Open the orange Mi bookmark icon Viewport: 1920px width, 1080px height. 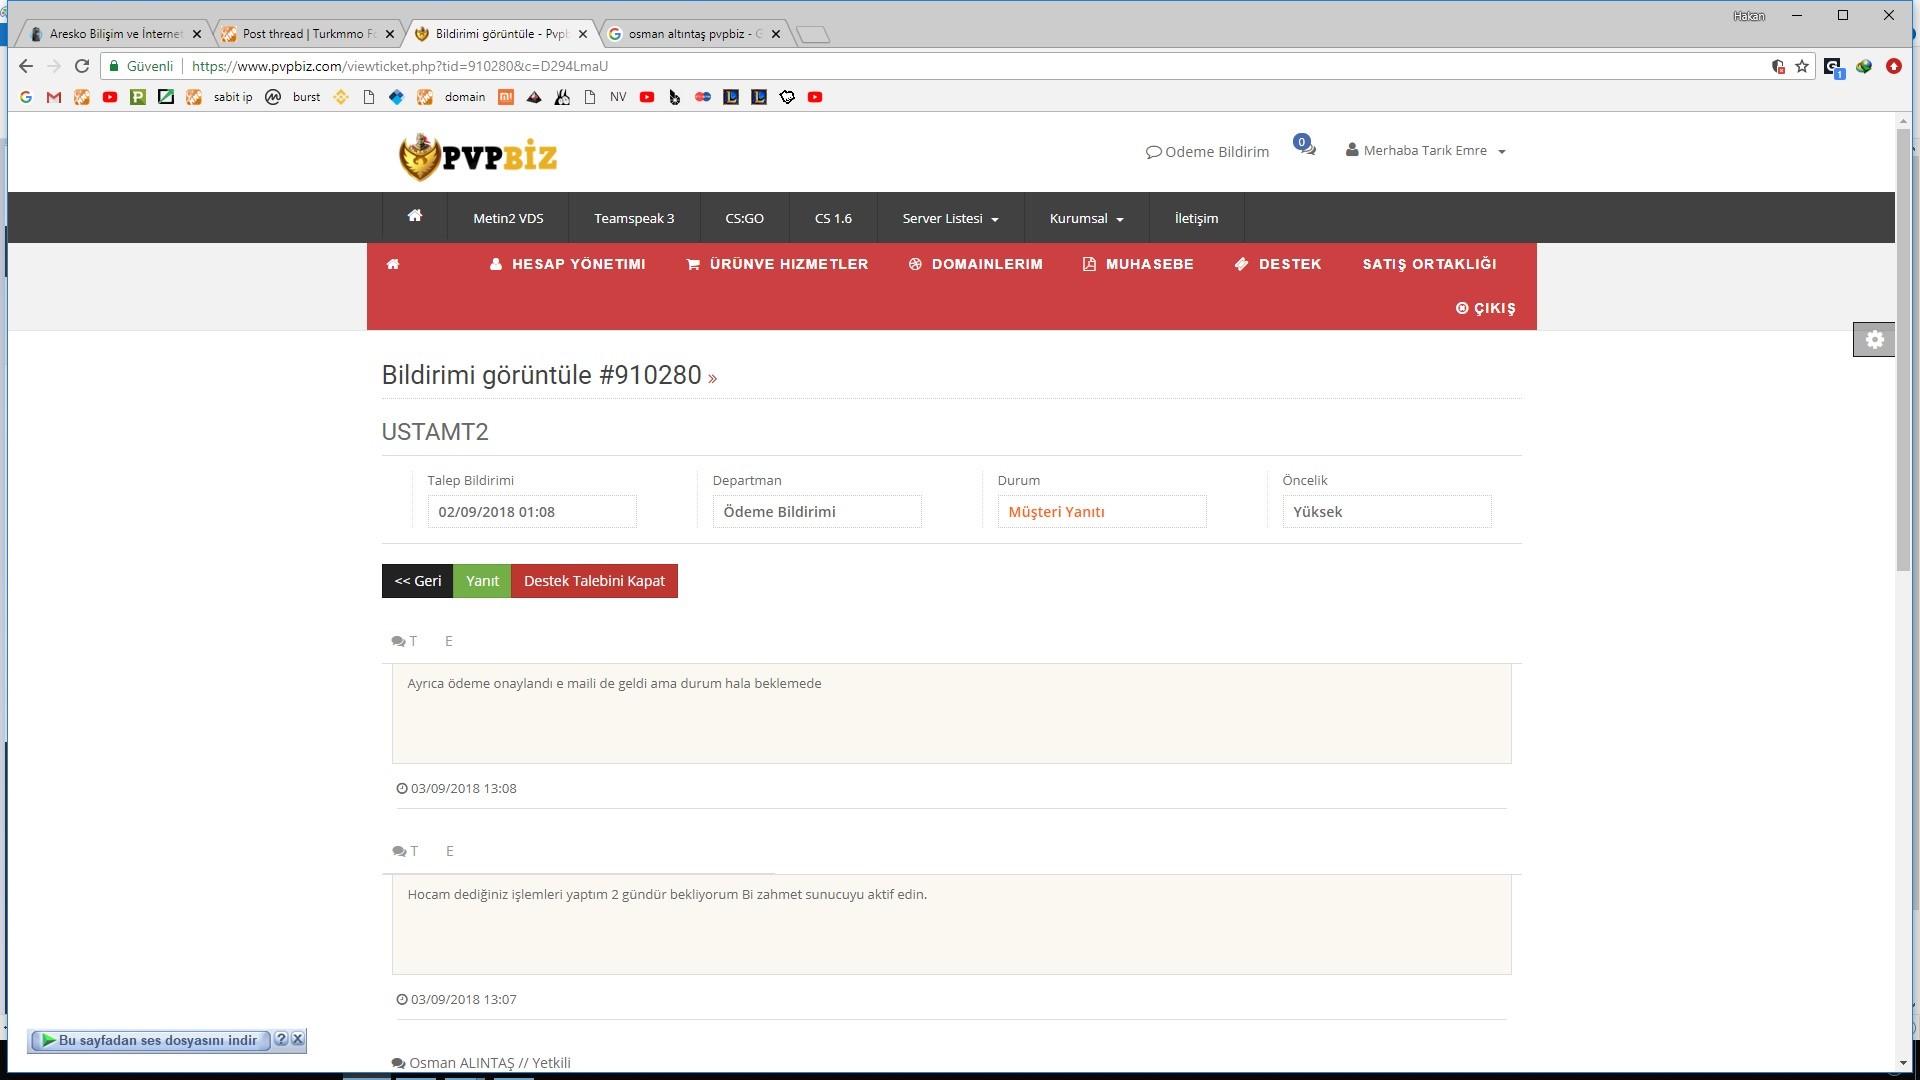click(x=506, y=97)
